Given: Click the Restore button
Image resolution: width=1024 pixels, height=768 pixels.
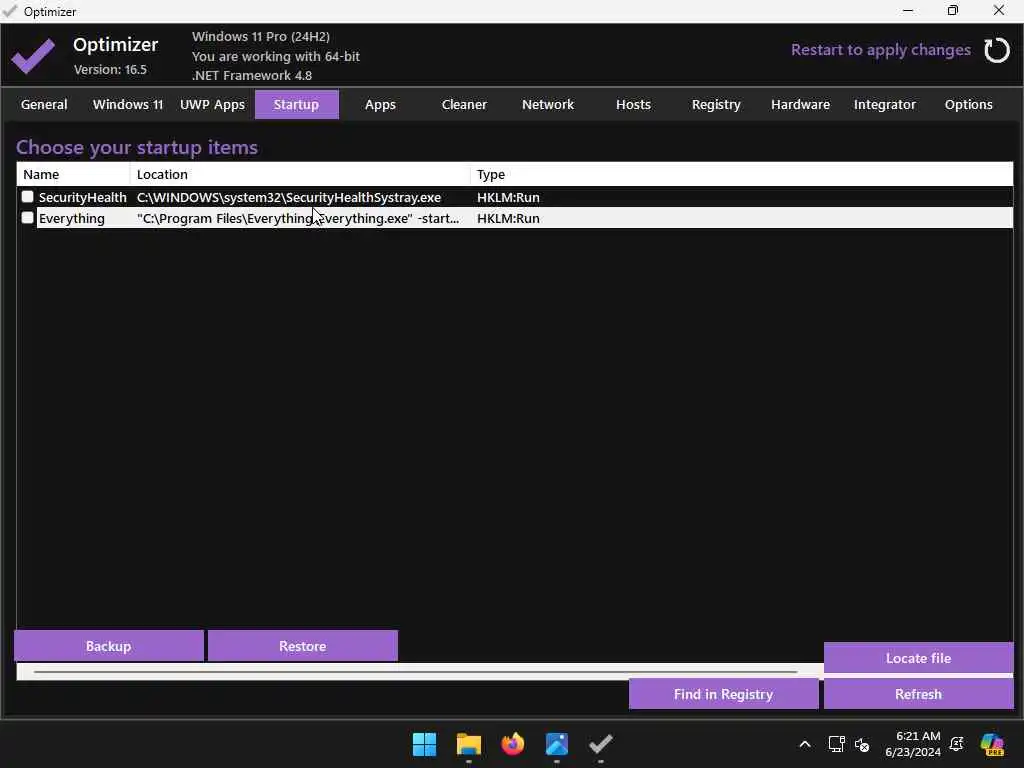Looking at the screenshot, I should pos(302,646).
